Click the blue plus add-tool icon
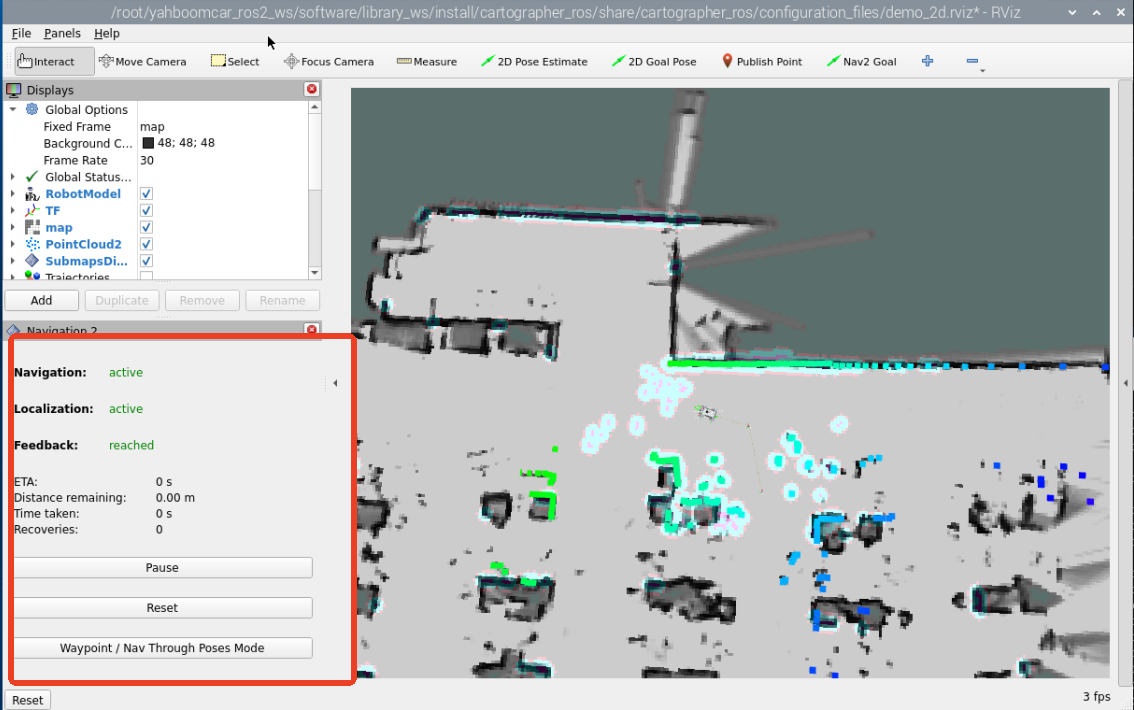The width and height of the screenshot is (1134, 710). tap(927, 61)
